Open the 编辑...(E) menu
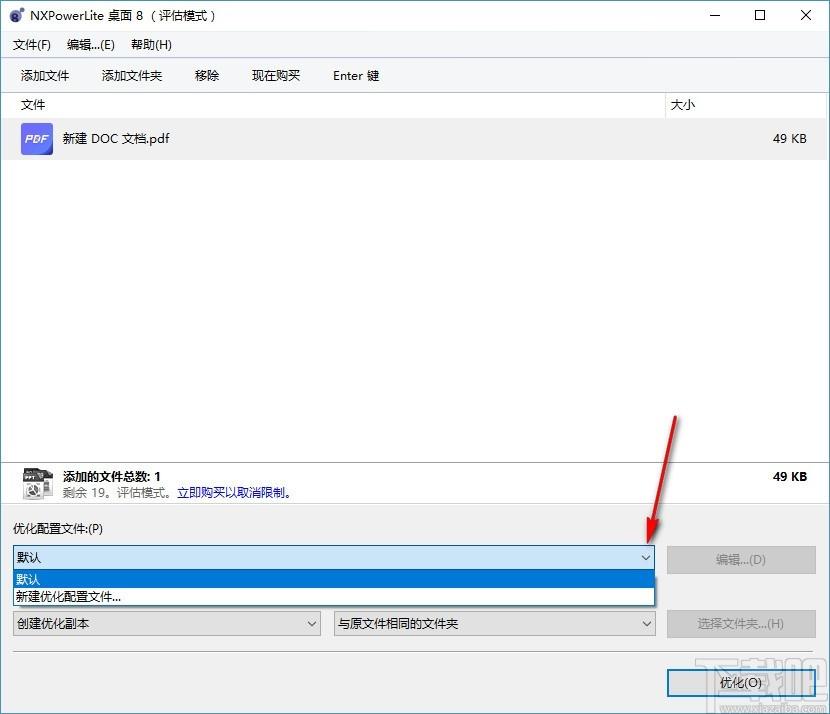This screenshot has height=714, width=830. point(91,45)
